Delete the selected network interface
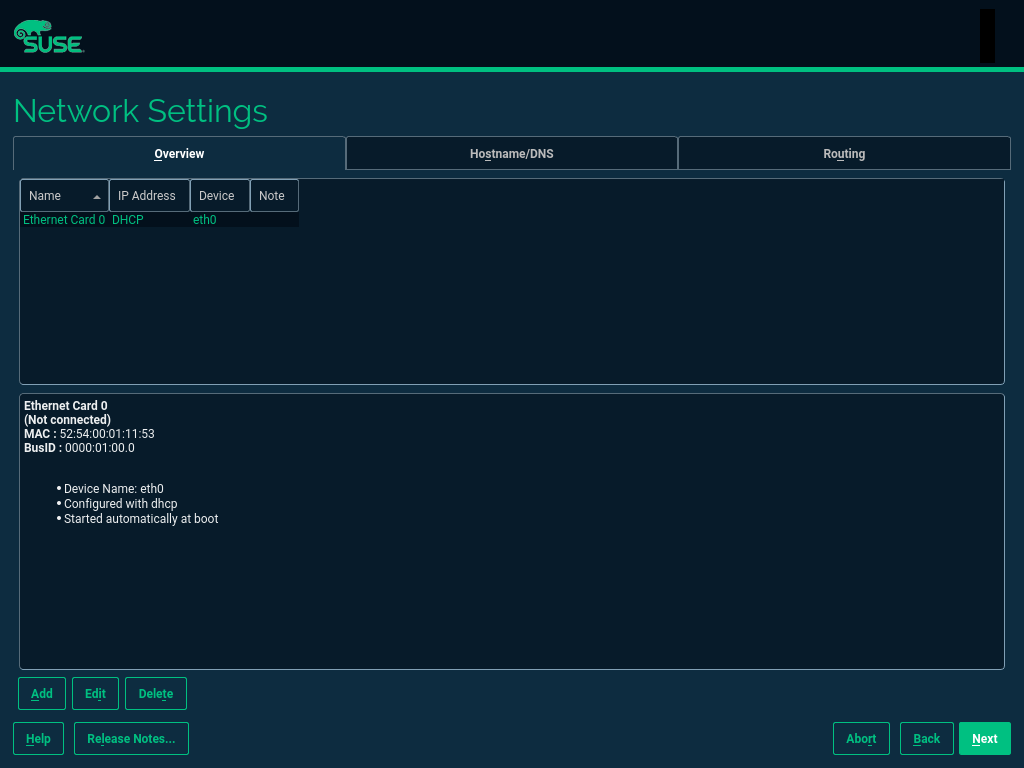 [x=155, y=694]
